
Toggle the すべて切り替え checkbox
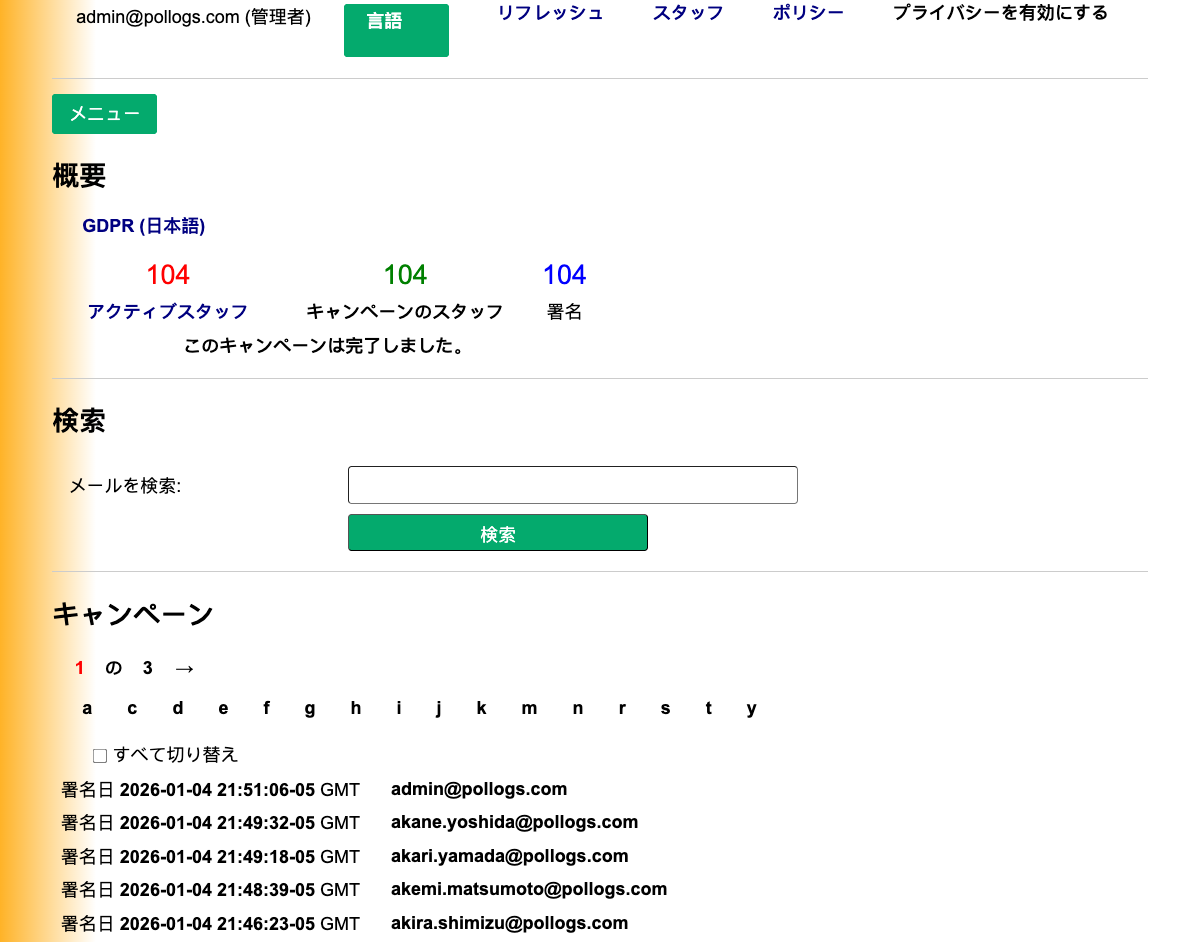100,755
